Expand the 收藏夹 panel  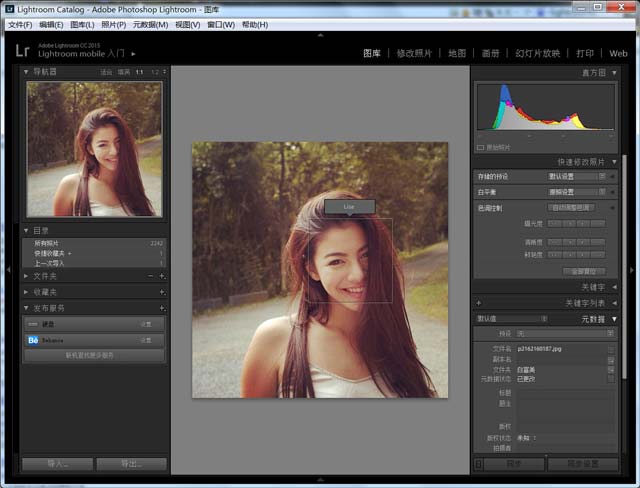(26, 292)
